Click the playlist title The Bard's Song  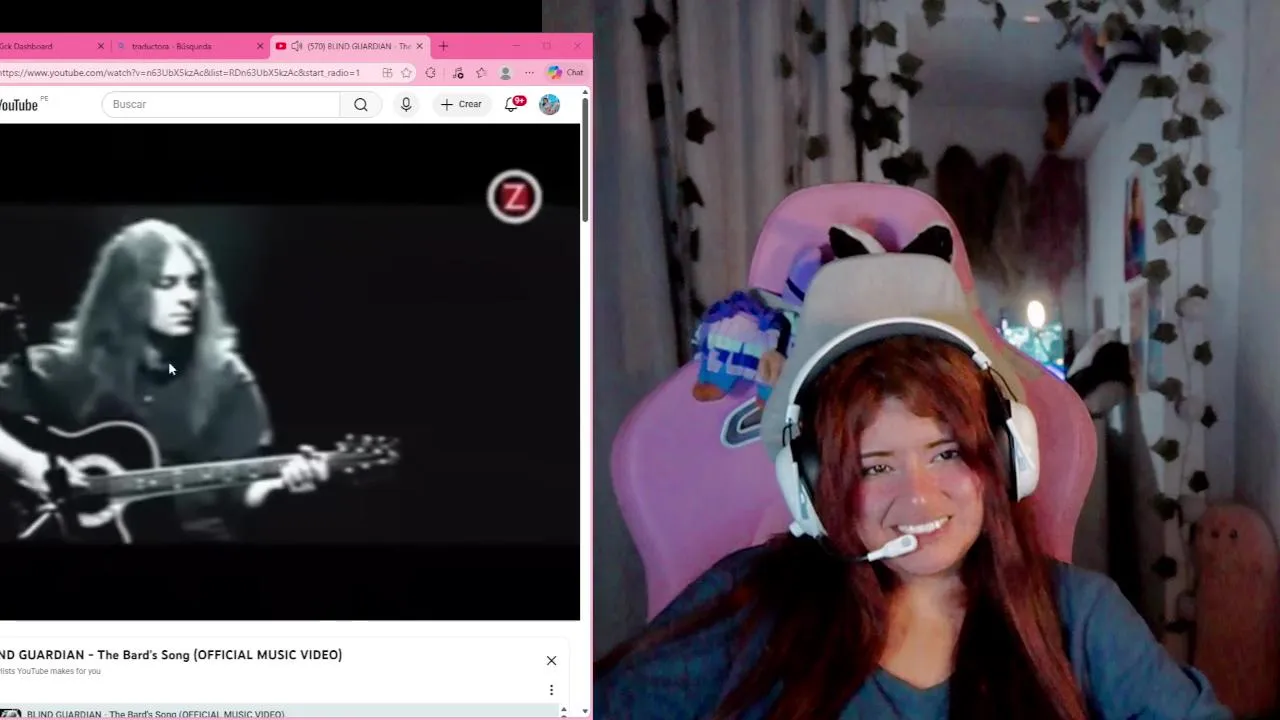tap(171, 655)
